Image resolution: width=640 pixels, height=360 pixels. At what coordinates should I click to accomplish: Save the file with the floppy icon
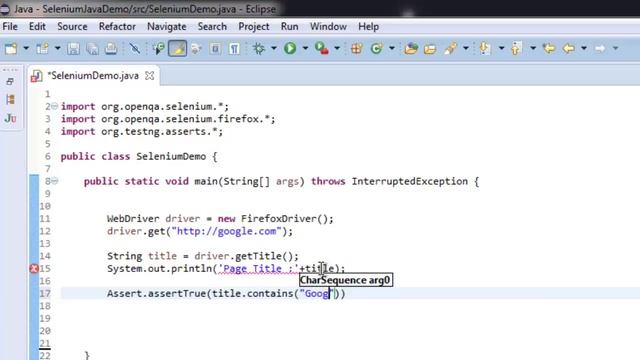pyautogui.click(x=73, y=49)
